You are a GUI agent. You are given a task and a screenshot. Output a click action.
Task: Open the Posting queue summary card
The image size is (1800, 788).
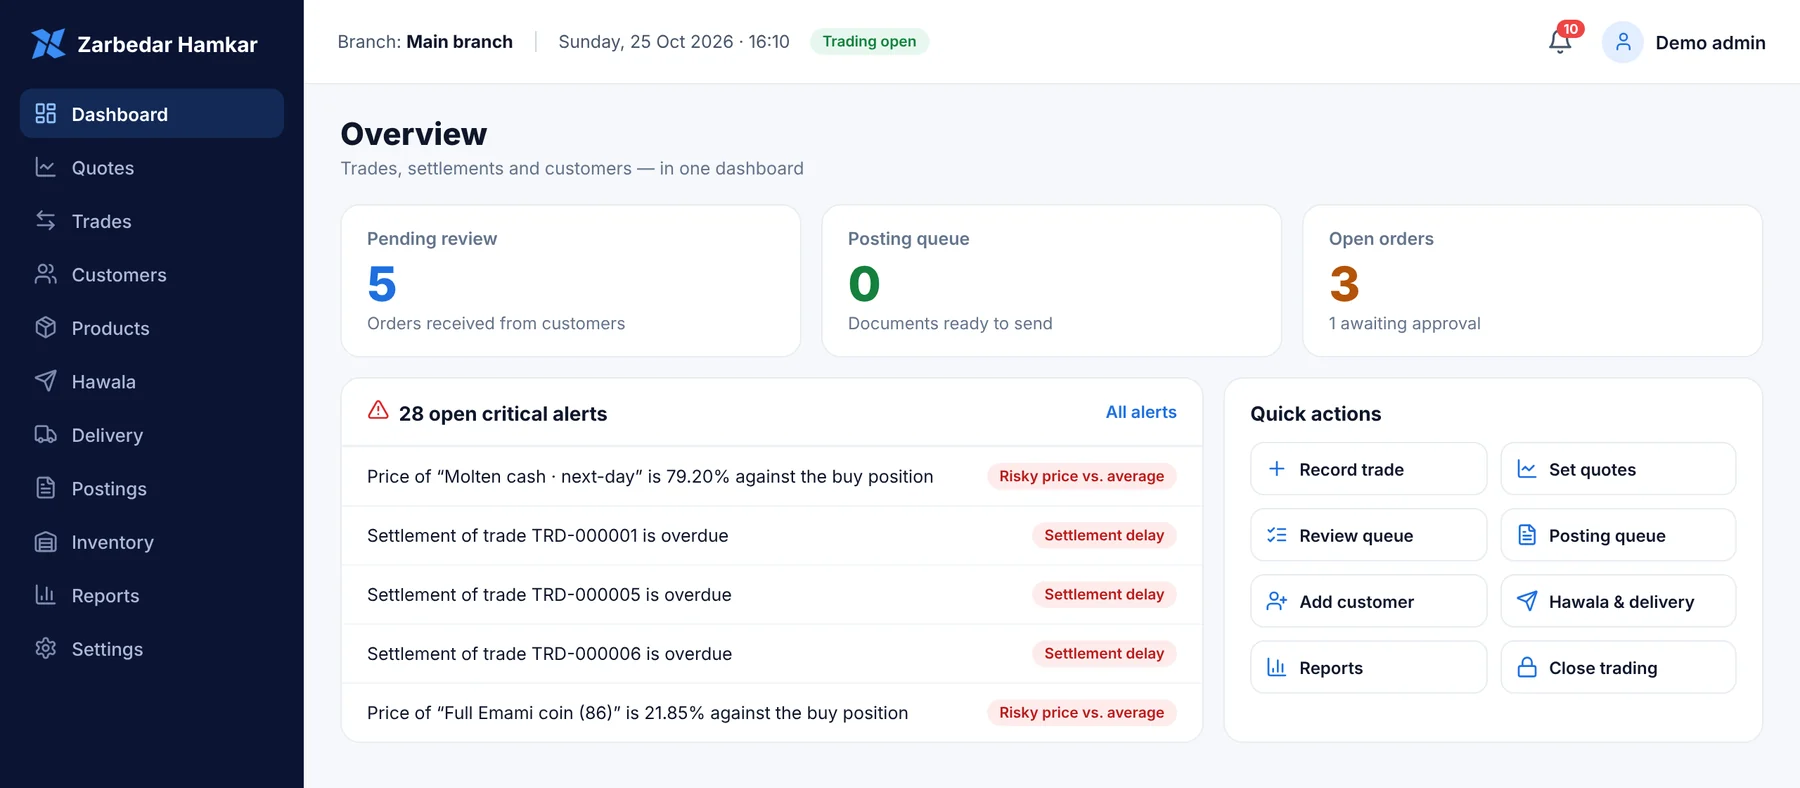pyautogui.click(x=1052, y=281)
